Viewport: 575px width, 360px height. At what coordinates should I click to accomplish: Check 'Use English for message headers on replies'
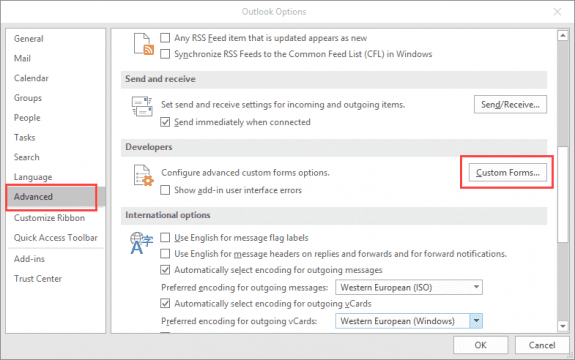click(165, 254)
